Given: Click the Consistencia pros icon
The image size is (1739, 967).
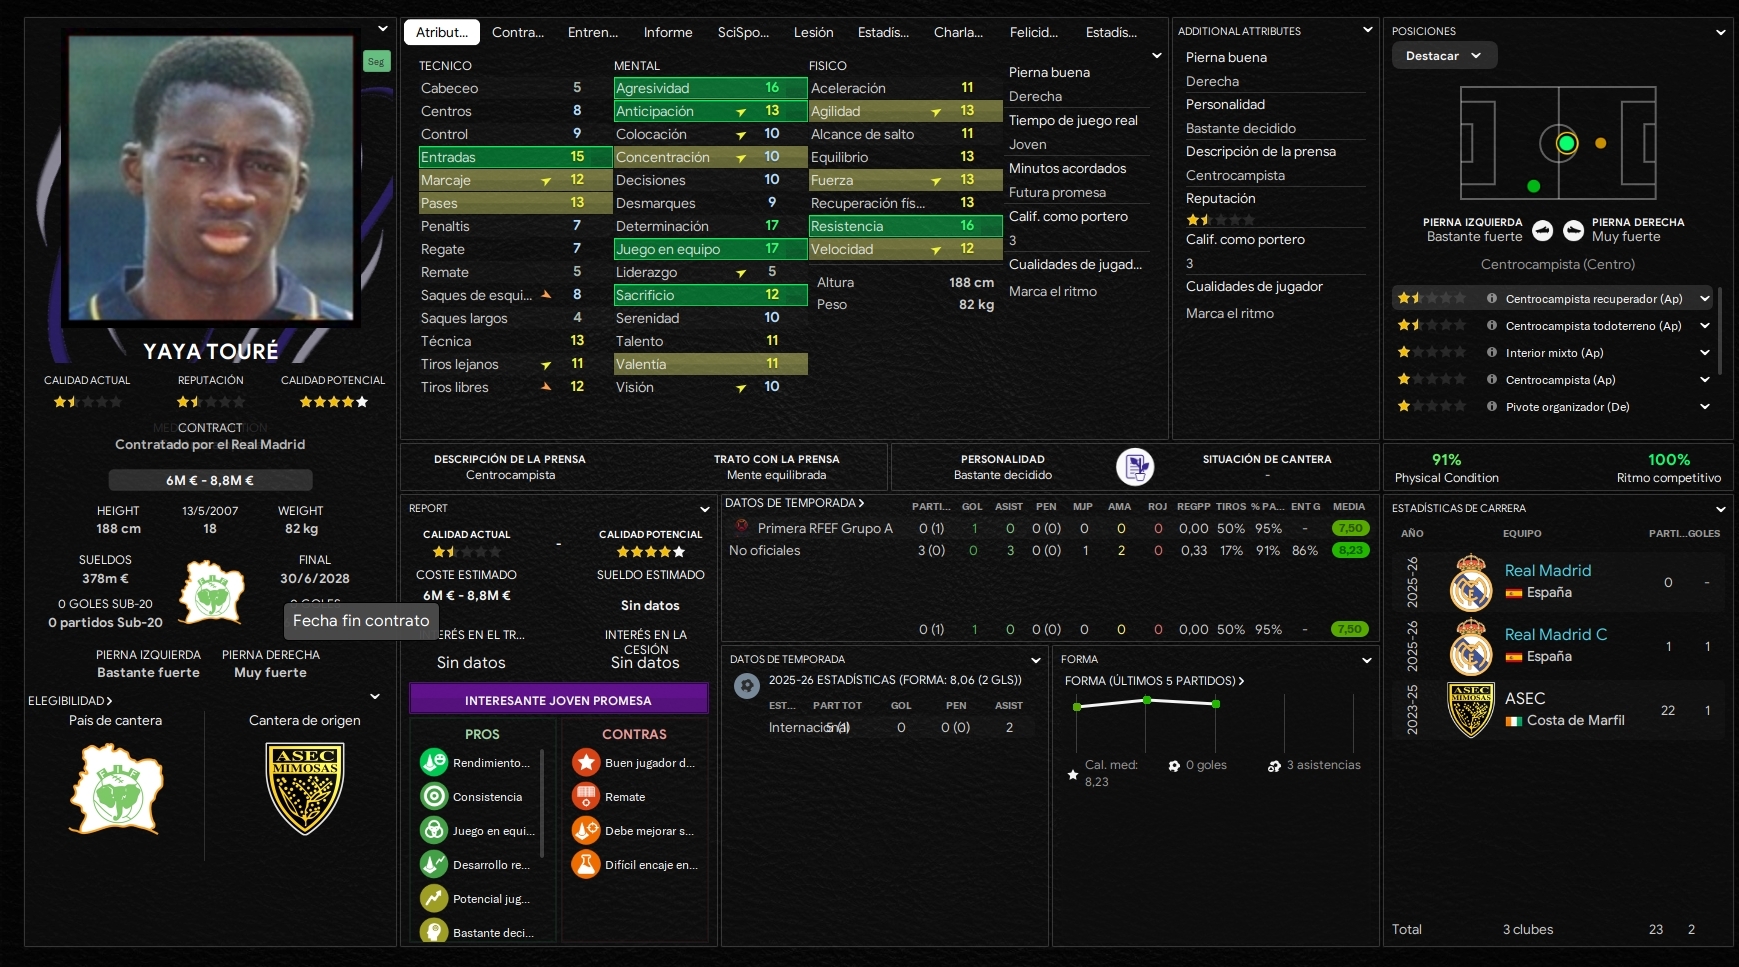Looking at the screenshot, I should (x=434, y=797).
